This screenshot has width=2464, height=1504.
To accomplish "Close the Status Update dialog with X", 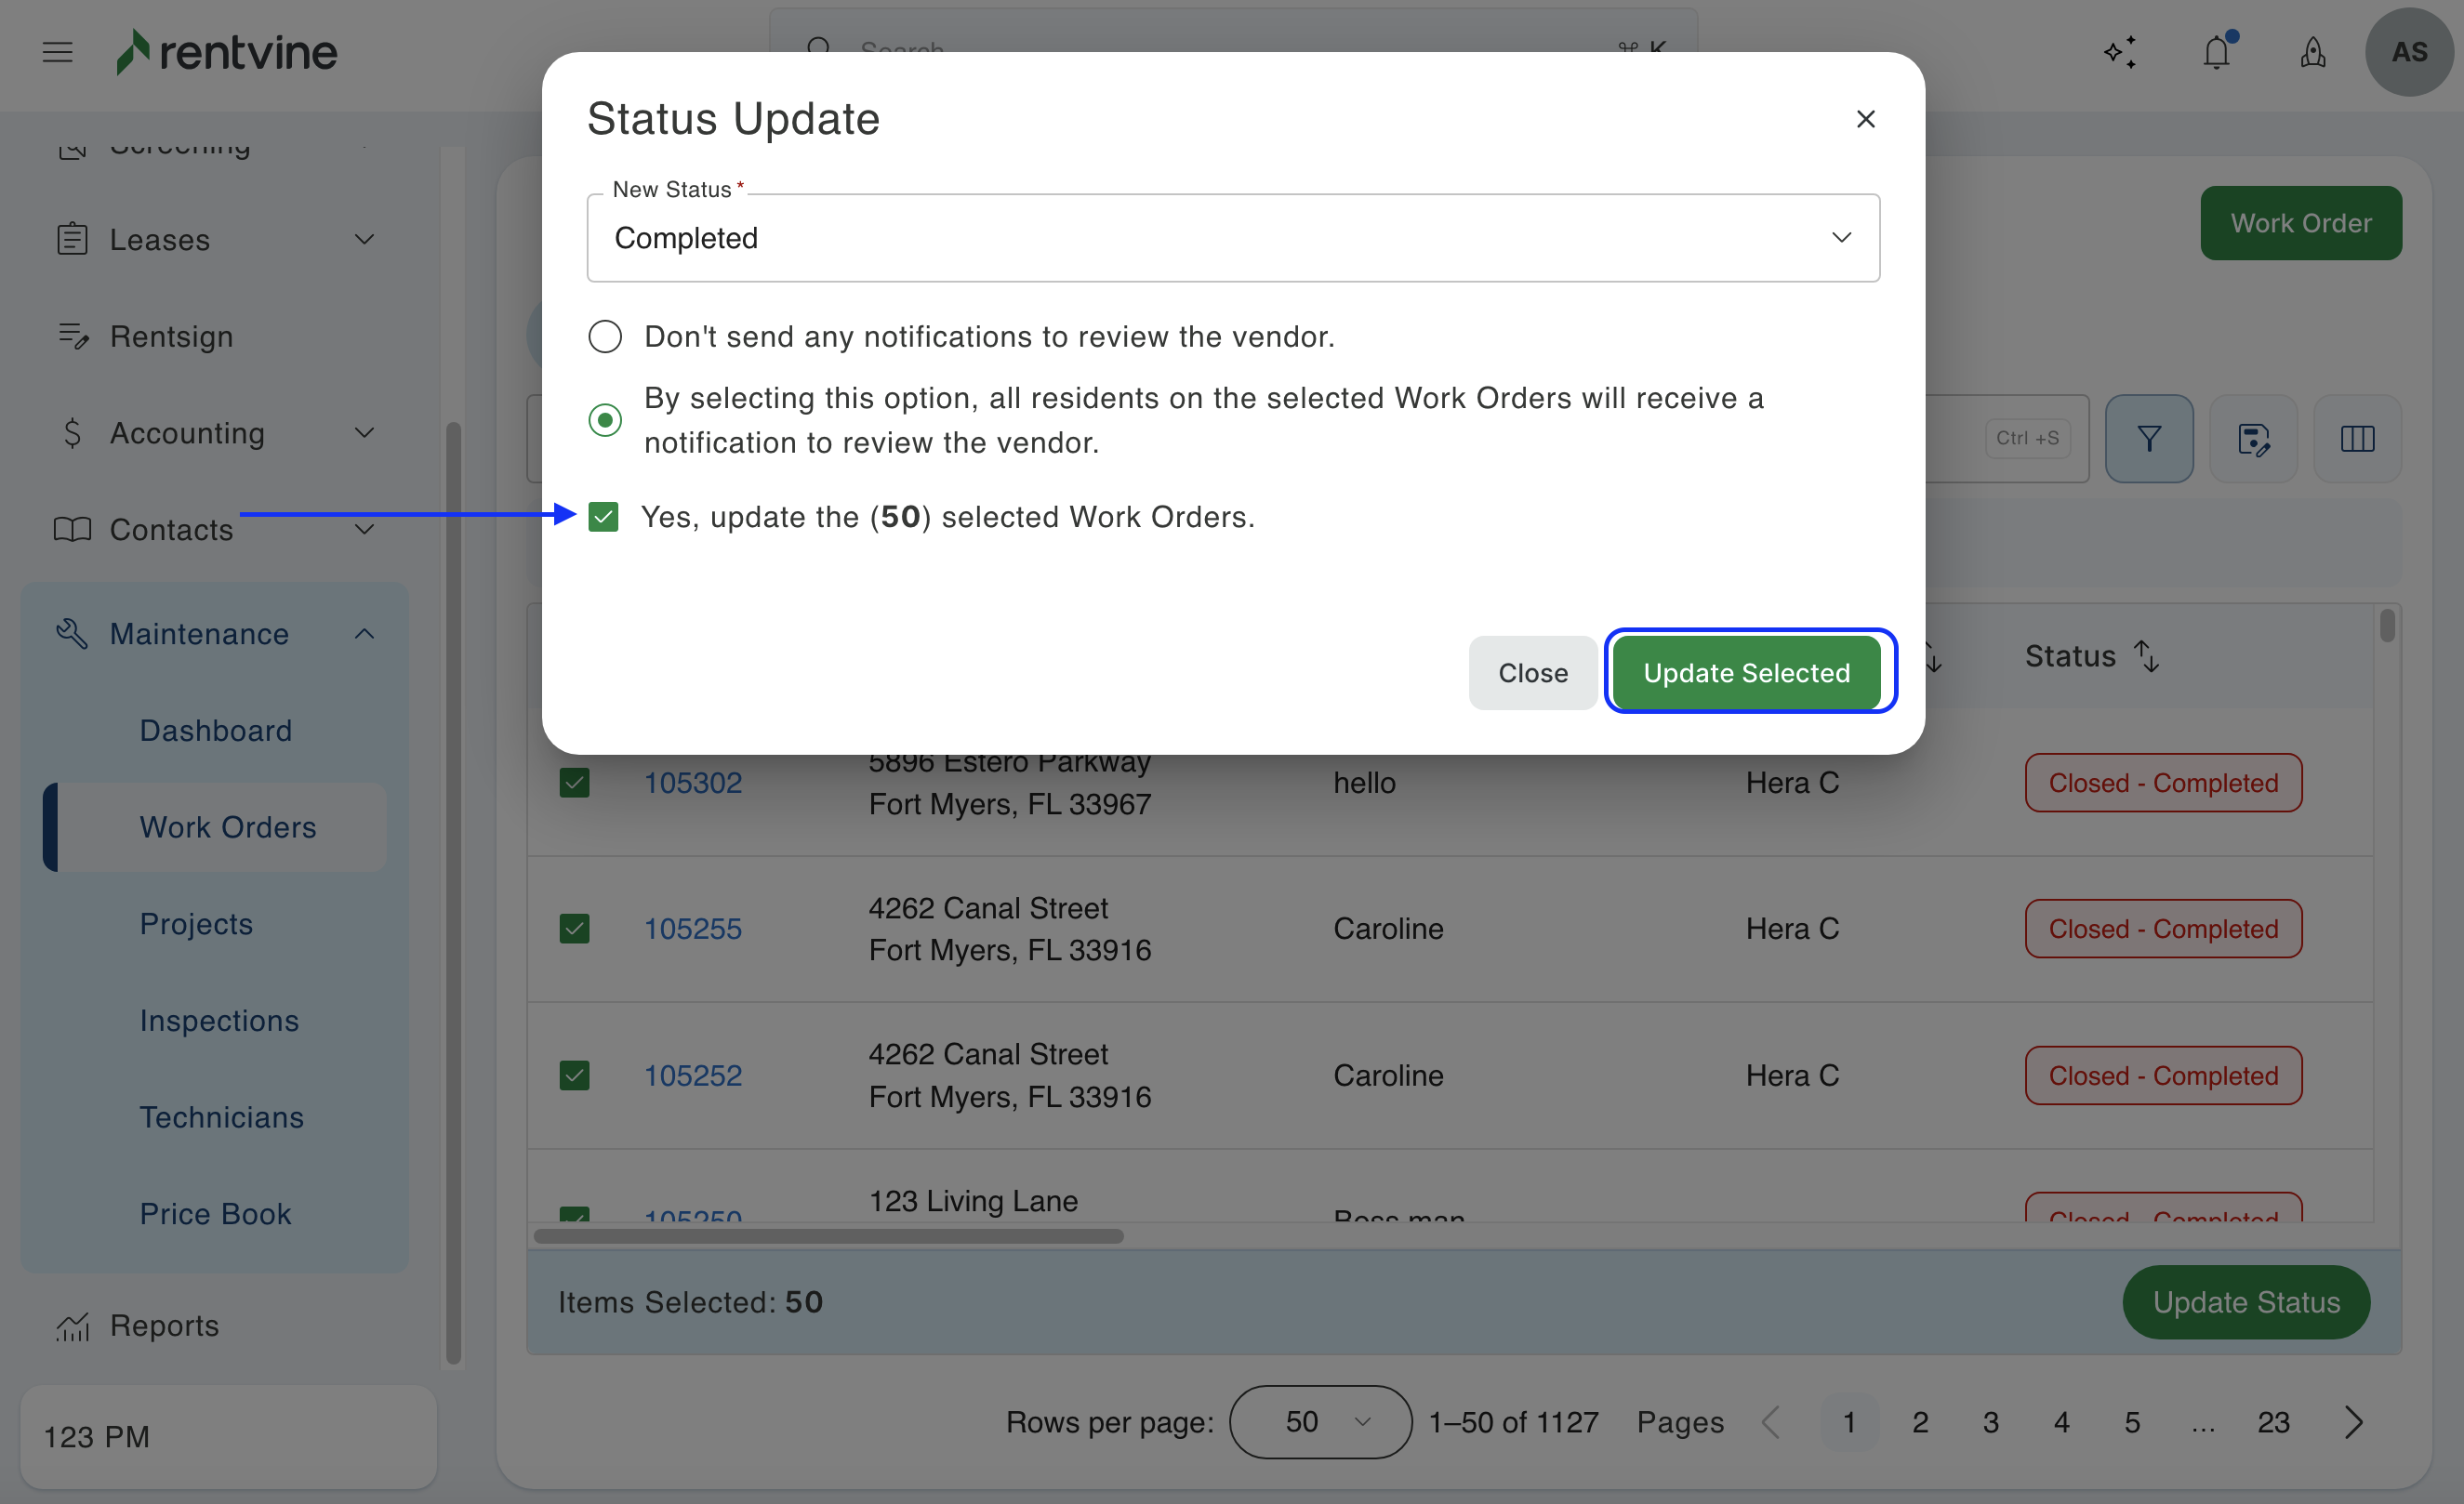I will [1865, 119].
